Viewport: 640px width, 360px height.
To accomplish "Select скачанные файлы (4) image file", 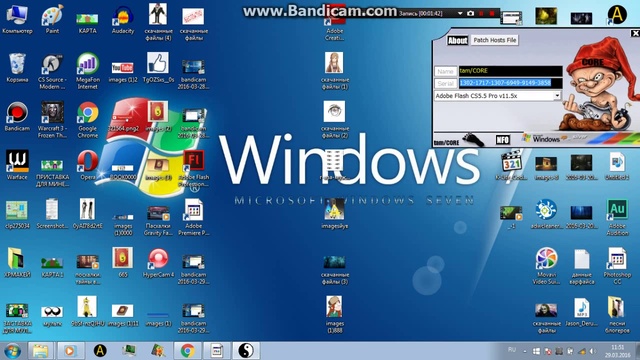I will (158, 22).
